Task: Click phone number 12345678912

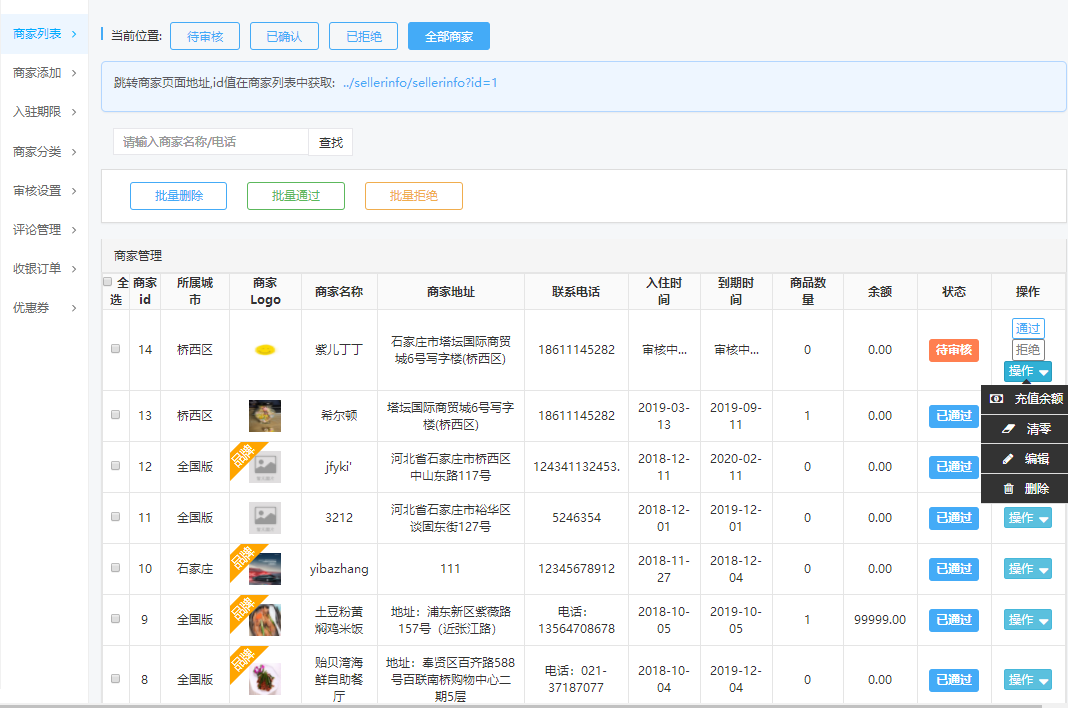Action: [576, 568]
